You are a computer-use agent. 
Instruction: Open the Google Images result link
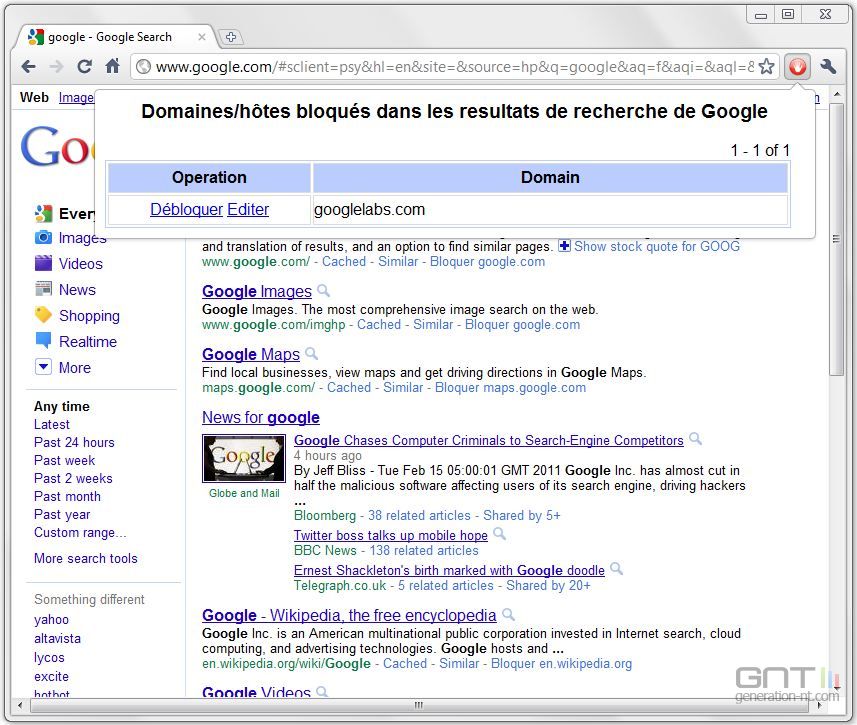point(257,291)
